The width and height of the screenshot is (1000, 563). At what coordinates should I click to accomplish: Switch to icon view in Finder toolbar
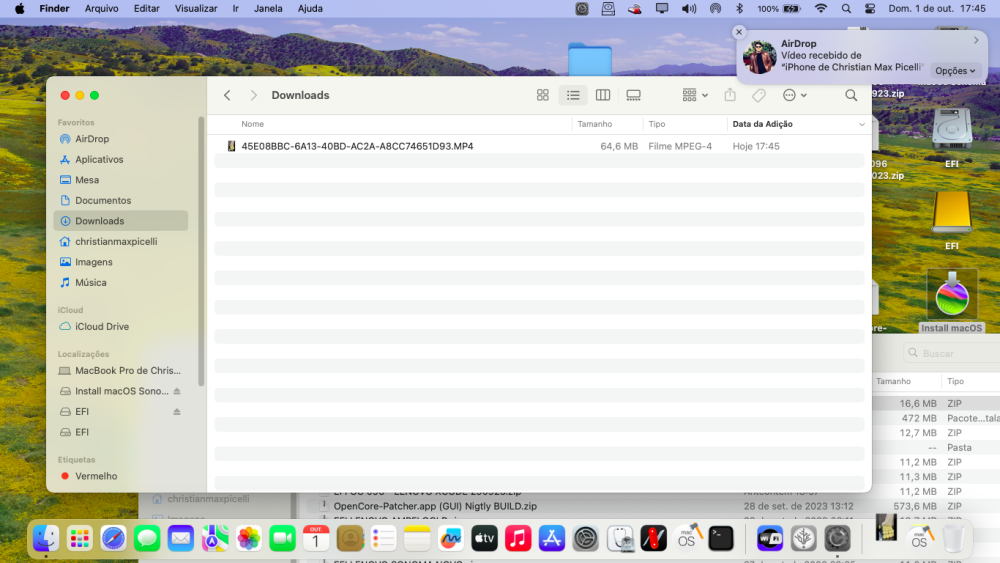point(543,95)
